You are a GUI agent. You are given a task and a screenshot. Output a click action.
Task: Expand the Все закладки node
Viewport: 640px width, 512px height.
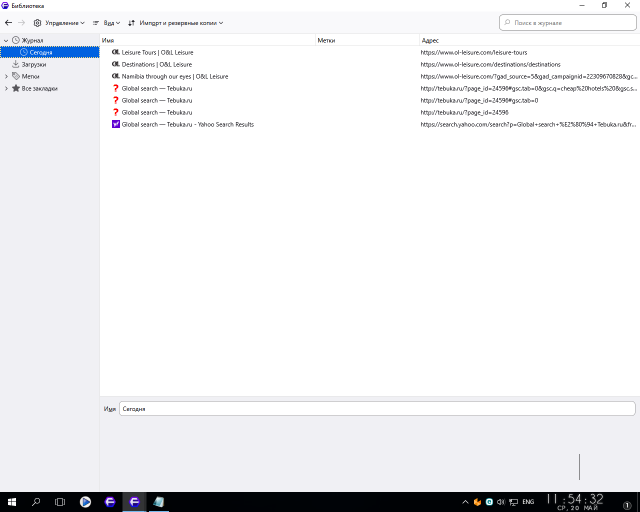click(6, 88)
